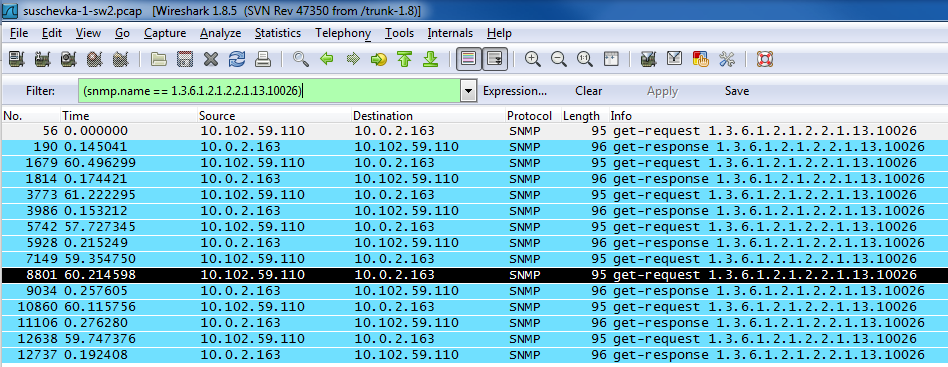
Task: Open help with the lifebuoy icon
Action: pos(765,59)
